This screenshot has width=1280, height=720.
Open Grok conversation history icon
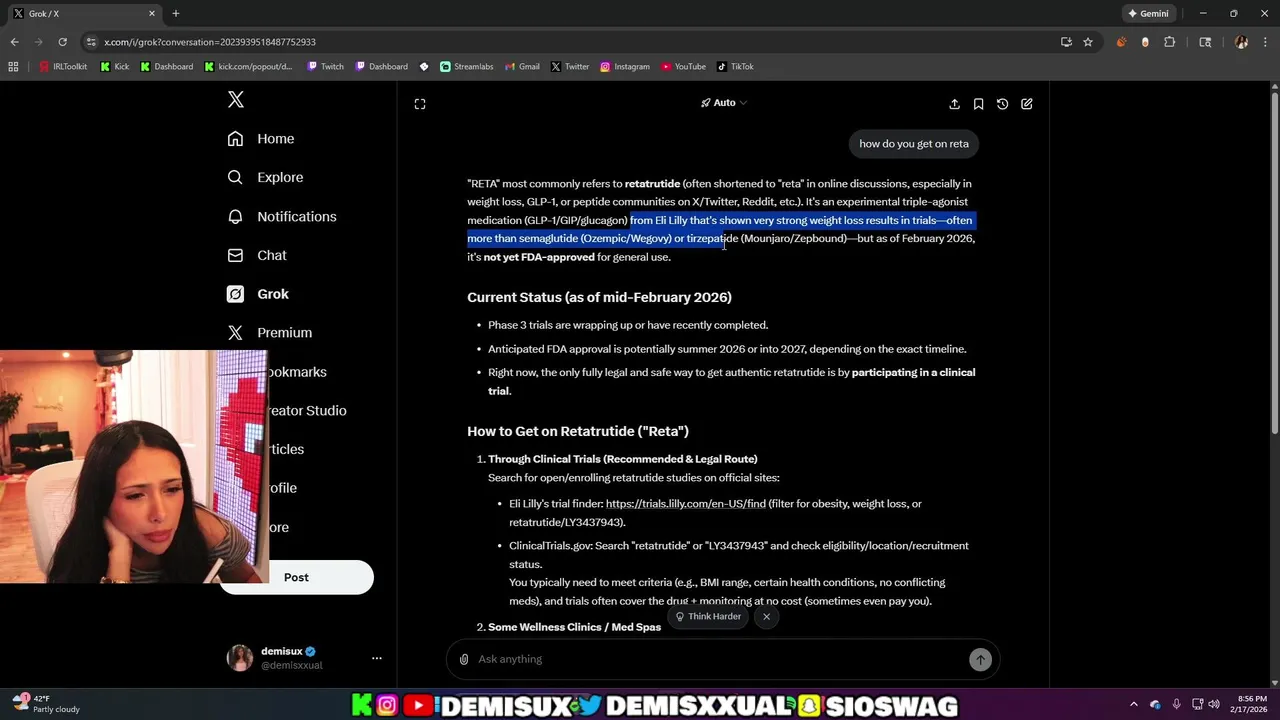[1002, 104]
